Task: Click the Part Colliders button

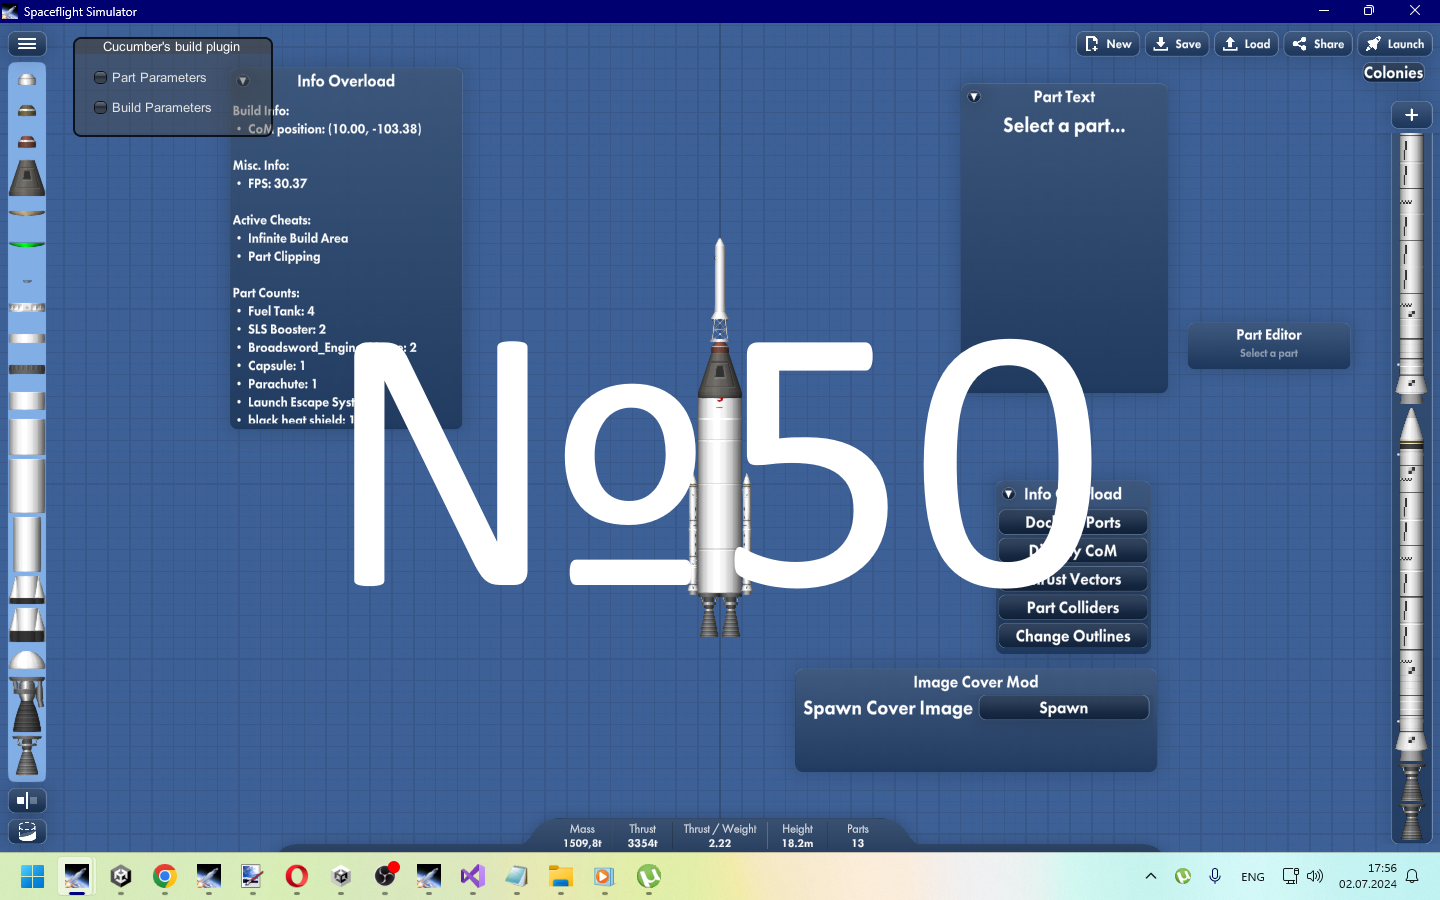Action: tap(1073, 607)
